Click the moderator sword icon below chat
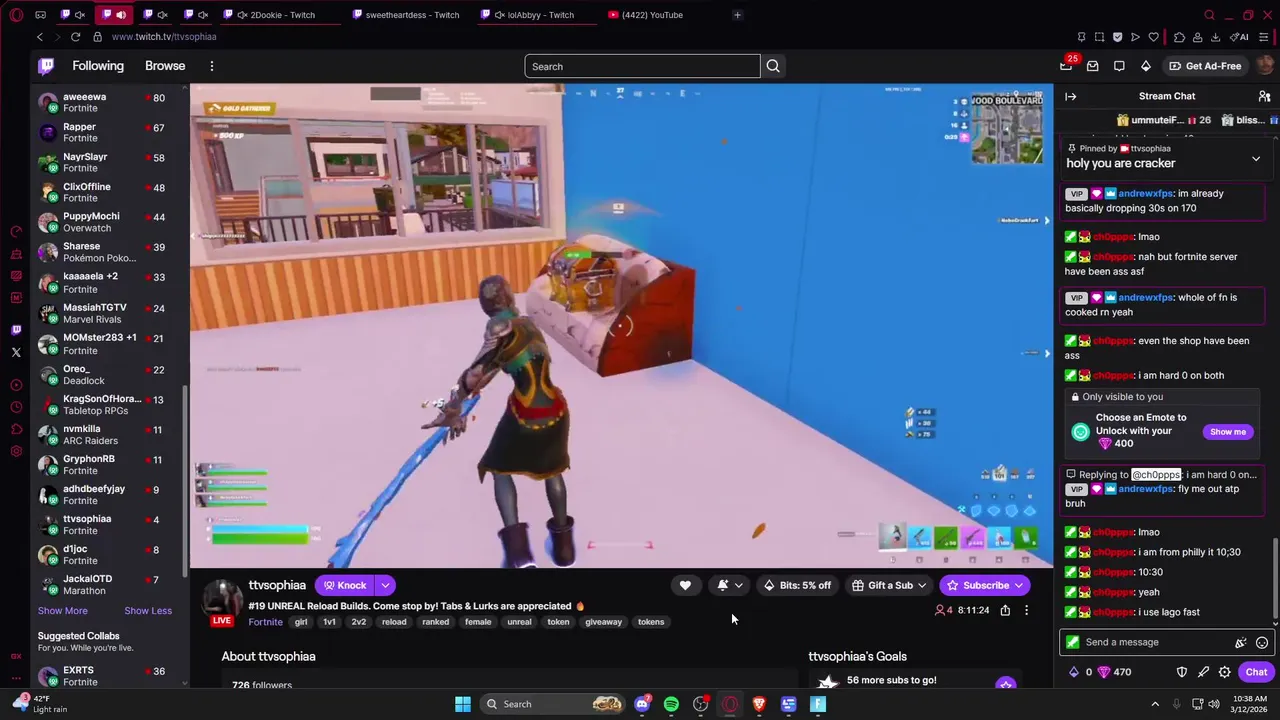 [1204, 672]
